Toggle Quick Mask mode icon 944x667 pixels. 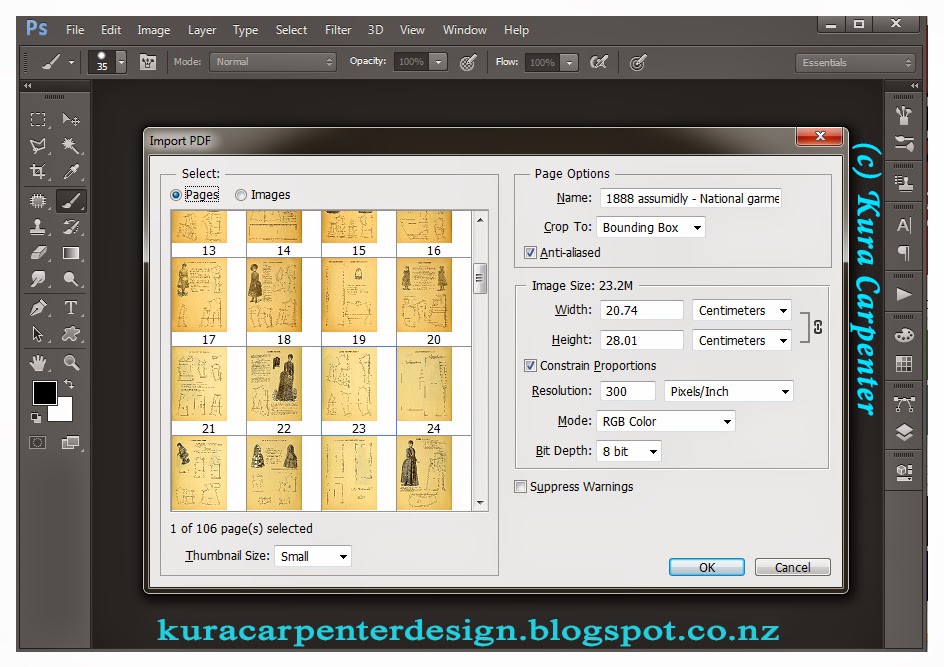37,443
